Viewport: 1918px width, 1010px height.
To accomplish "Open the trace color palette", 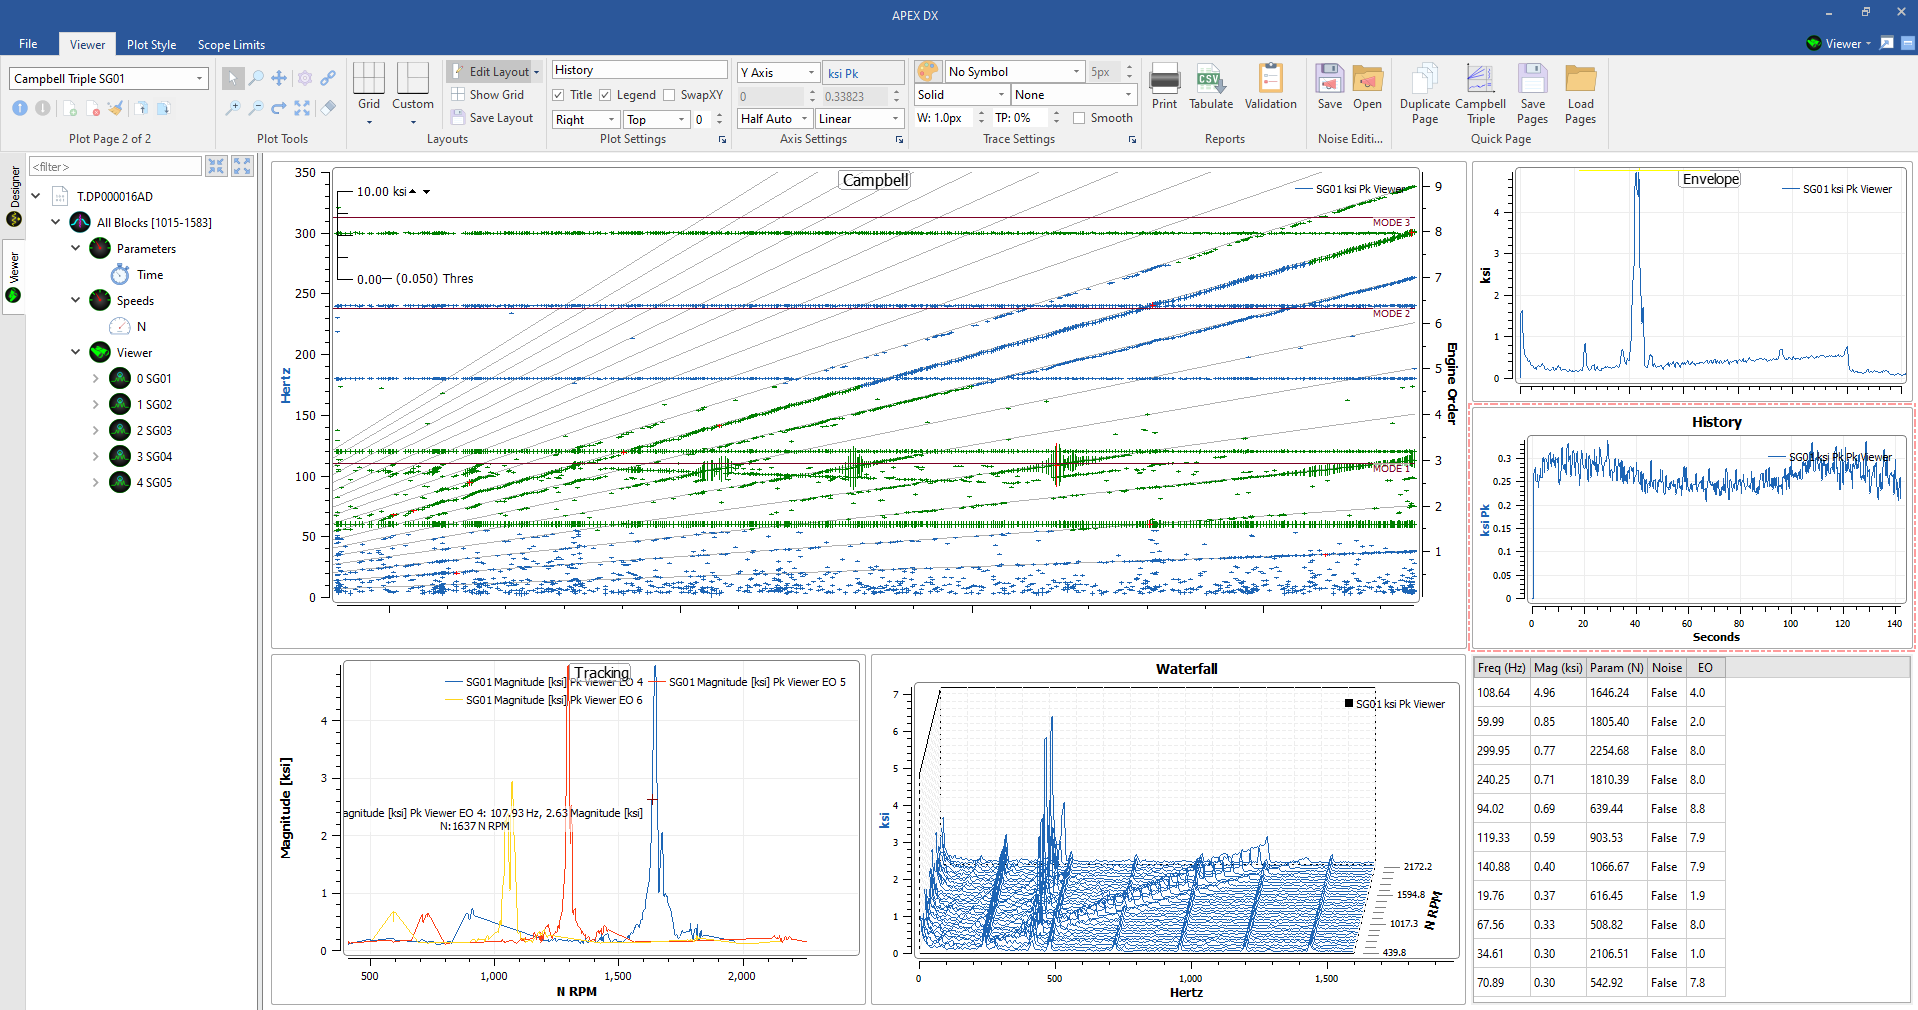I will (x=928, y=72).
